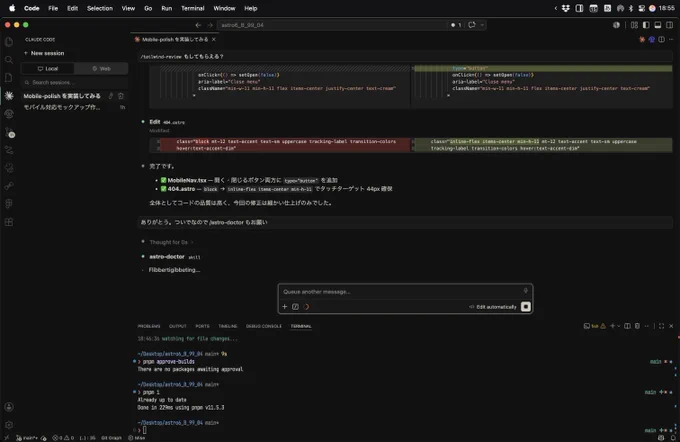Open the Manage gear in activity bar
This screenshot has height=442, width=680.
(x=9, y=425)
